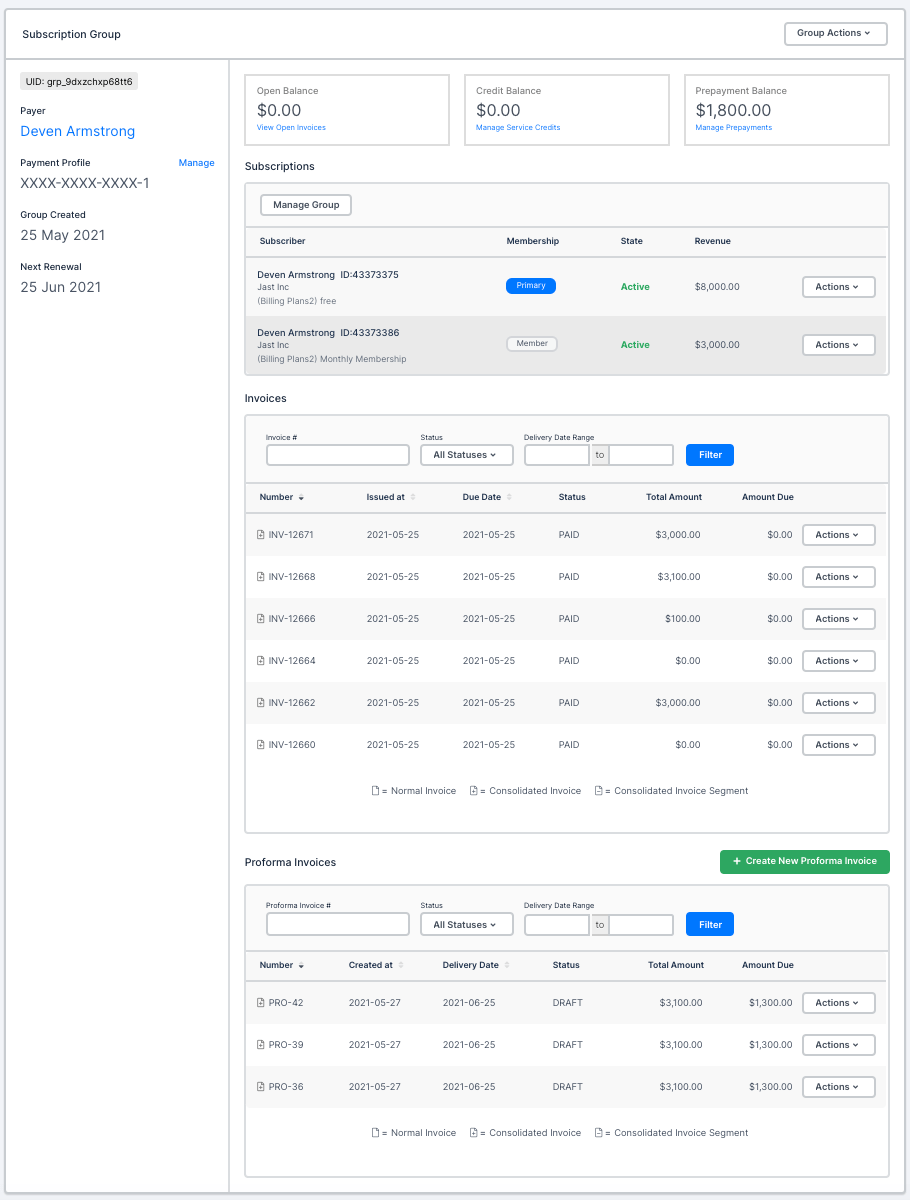Focus the Invoice # search field
This screenshot has width=910, height=1200.
pos(338,455)
